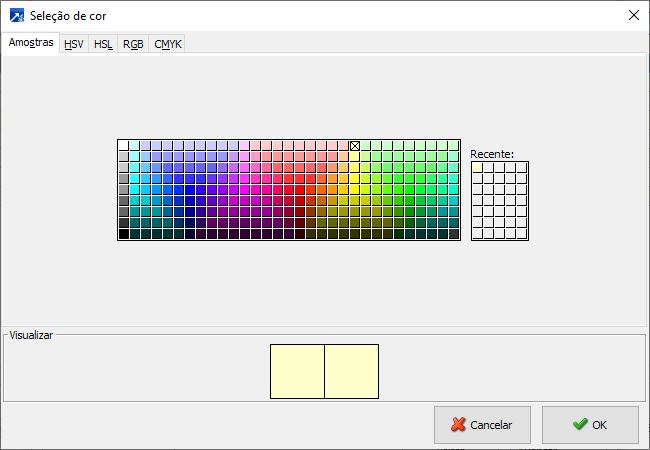Pick the currently selected X-marked swatch
650x450 pixels.
pos(355,146)
